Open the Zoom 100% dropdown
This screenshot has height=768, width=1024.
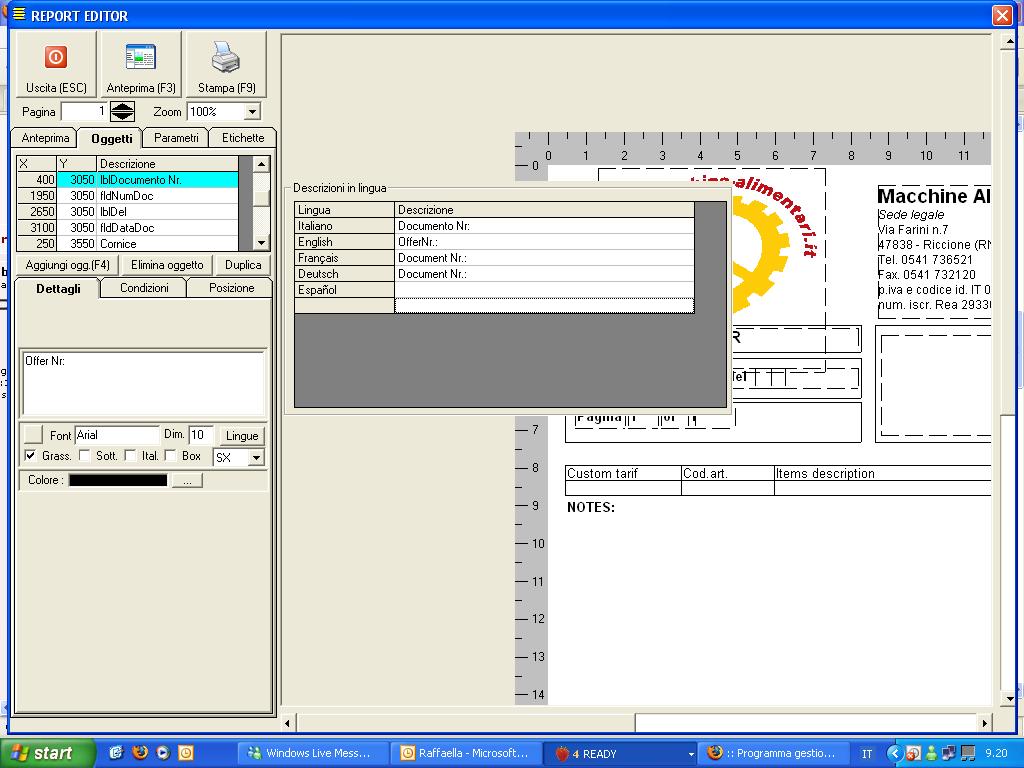(x=252, y=112)
